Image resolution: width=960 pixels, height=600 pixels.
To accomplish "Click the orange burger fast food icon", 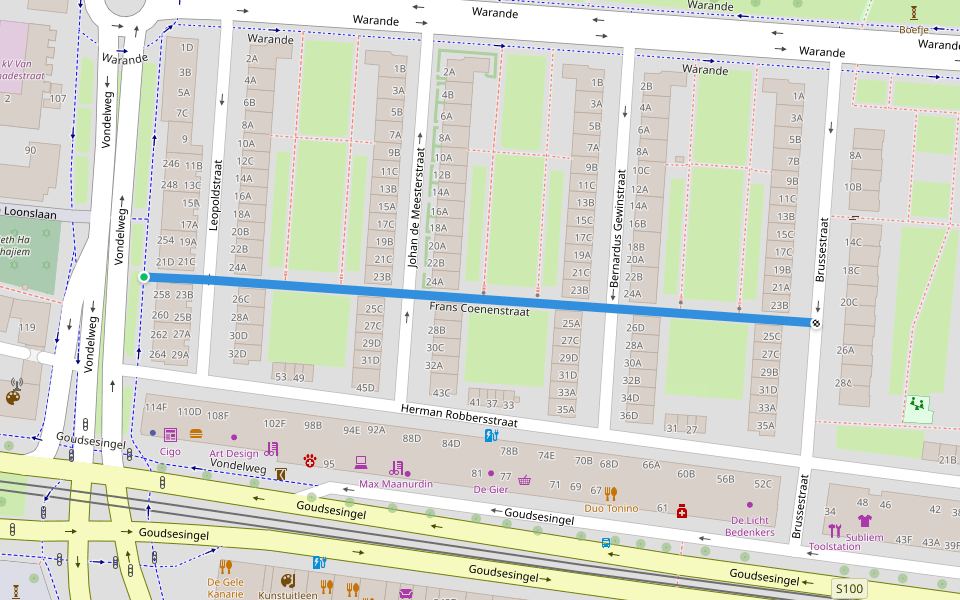I will pyautogui.click(x=196, y=434).
